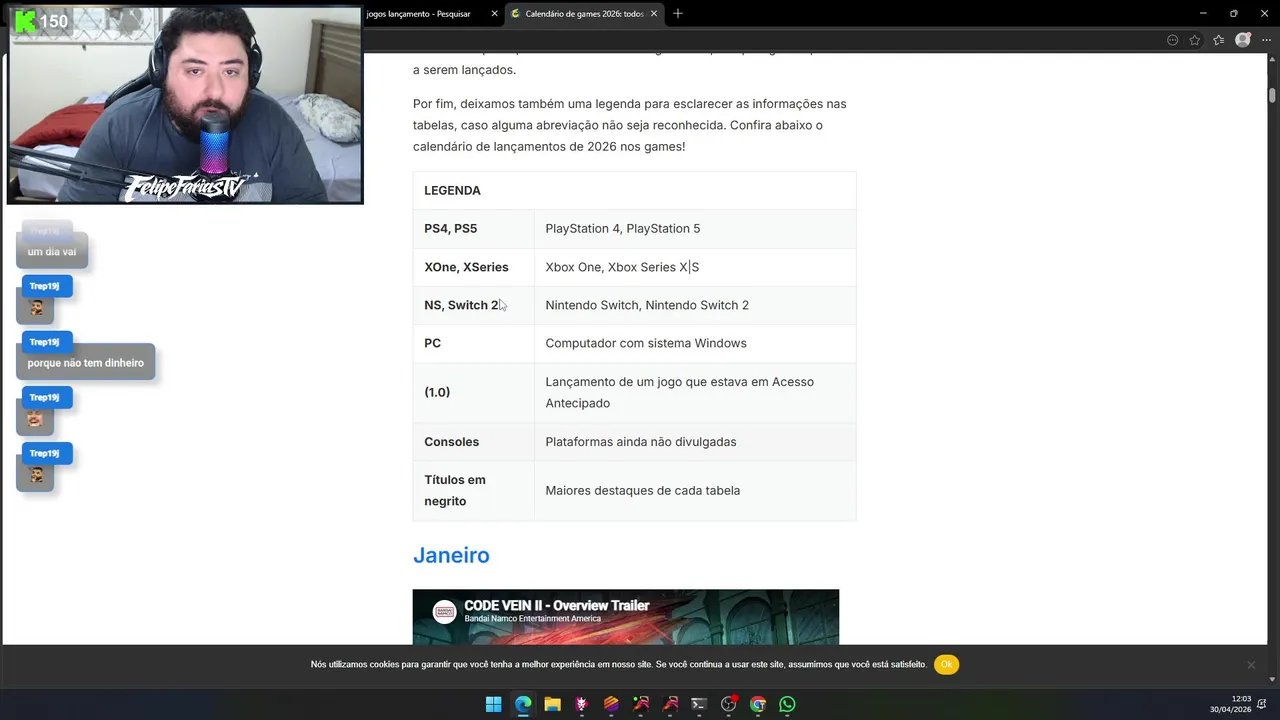Select the 'XOne, XSeries' legend cell
The image size is (1280, 720).
pyautogui.click(x=473, y=267)
